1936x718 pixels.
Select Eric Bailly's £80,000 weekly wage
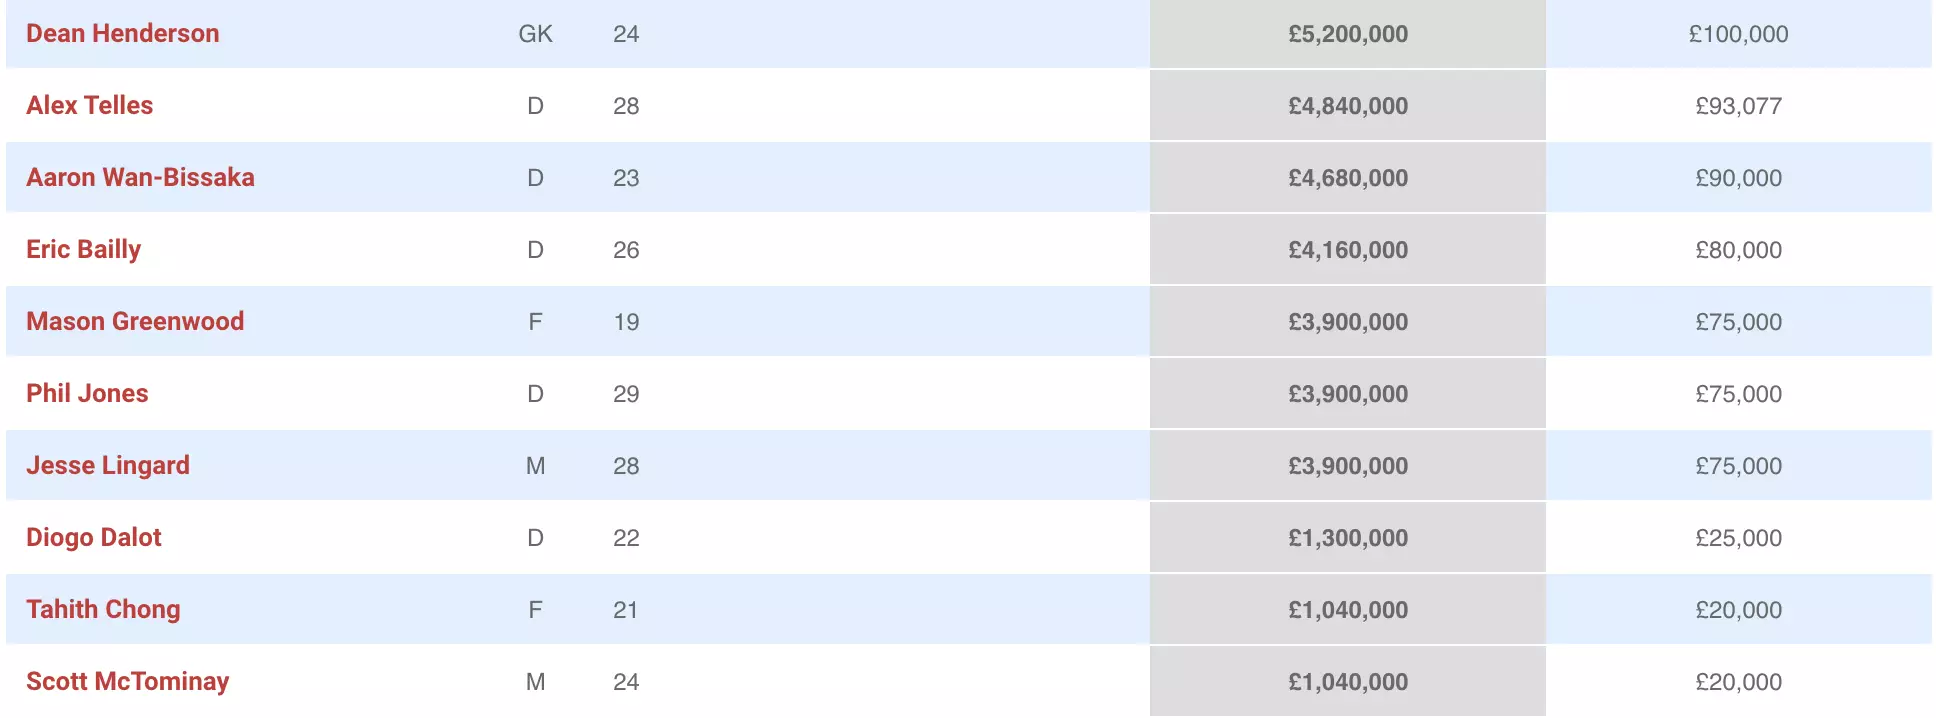tap(1738, 250)
